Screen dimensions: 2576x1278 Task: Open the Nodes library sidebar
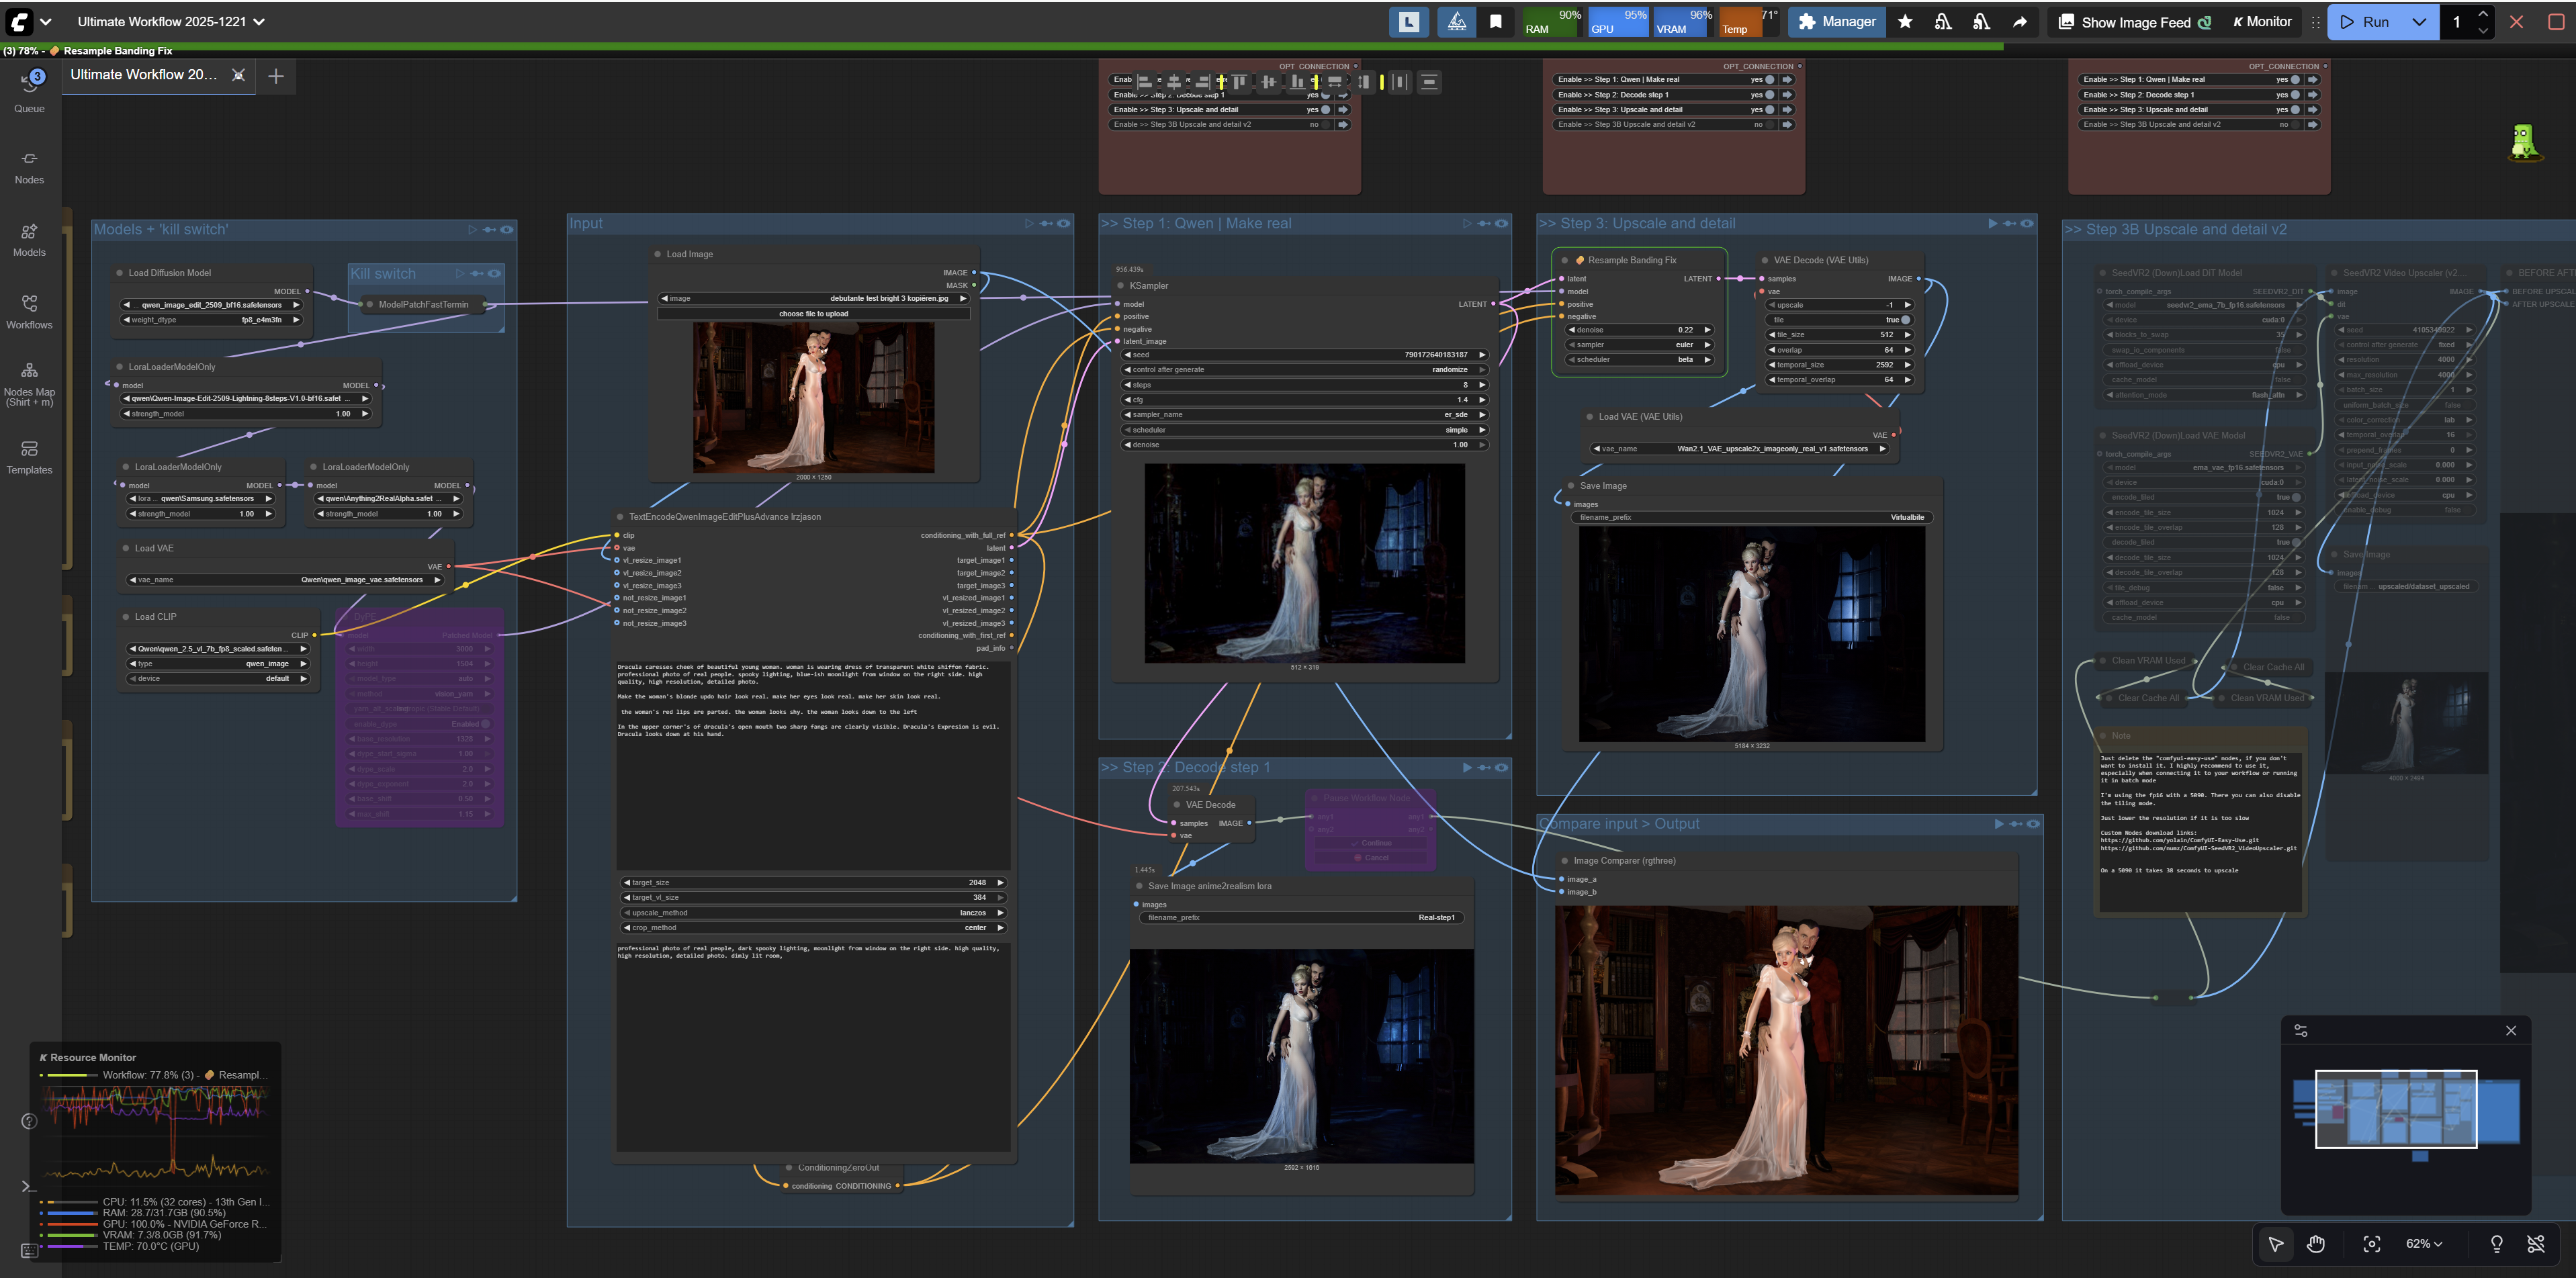[29, 168]
